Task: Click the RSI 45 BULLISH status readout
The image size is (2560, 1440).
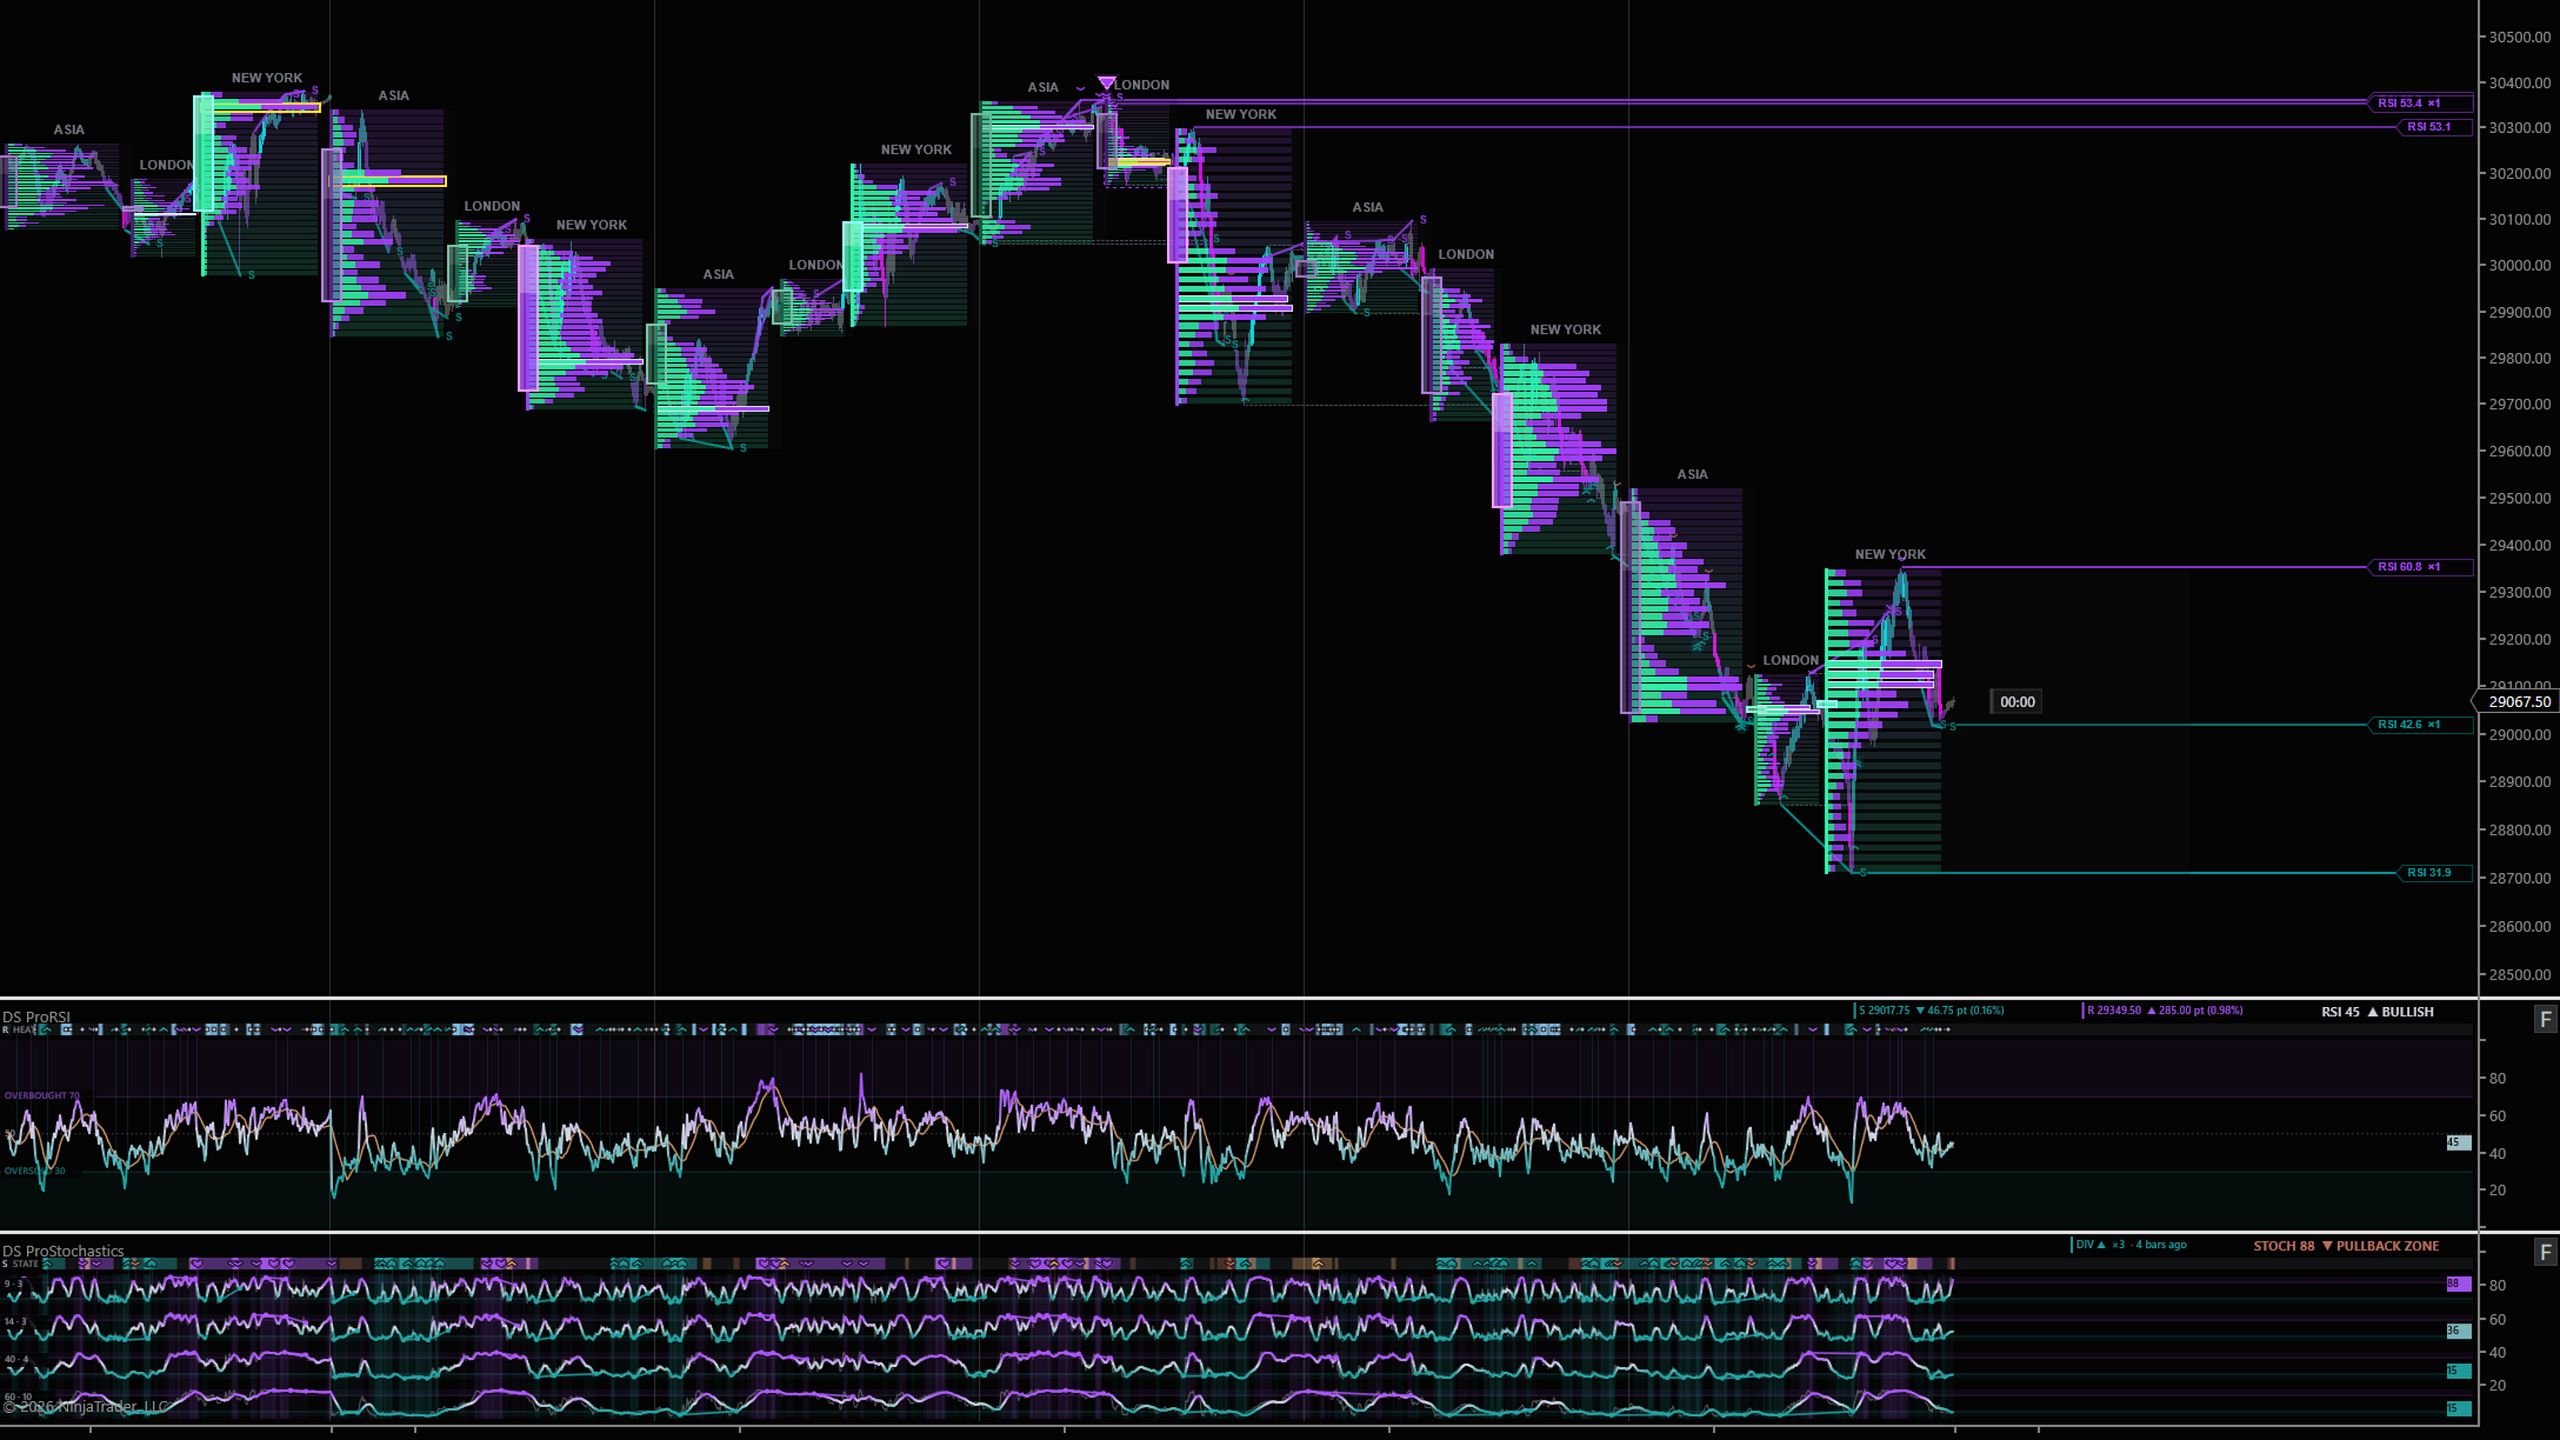Action: pyautogui.click(x=2377, y=1012)
